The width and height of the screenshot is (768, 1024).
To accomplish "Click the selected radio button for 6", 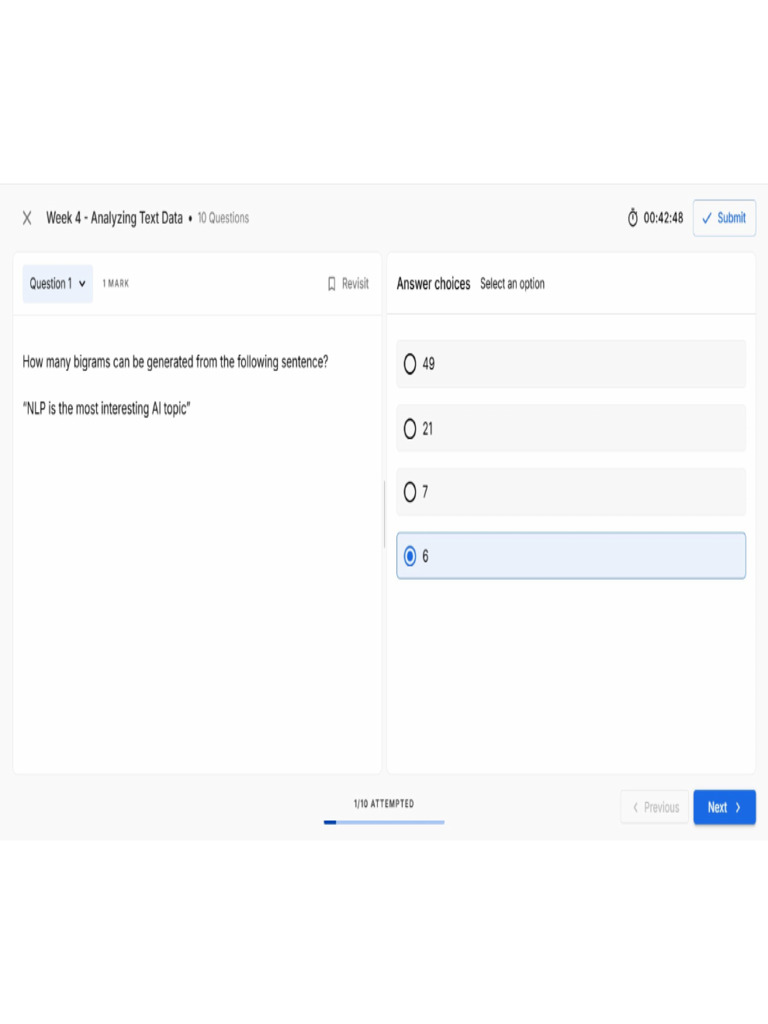I will coord(410,556).
